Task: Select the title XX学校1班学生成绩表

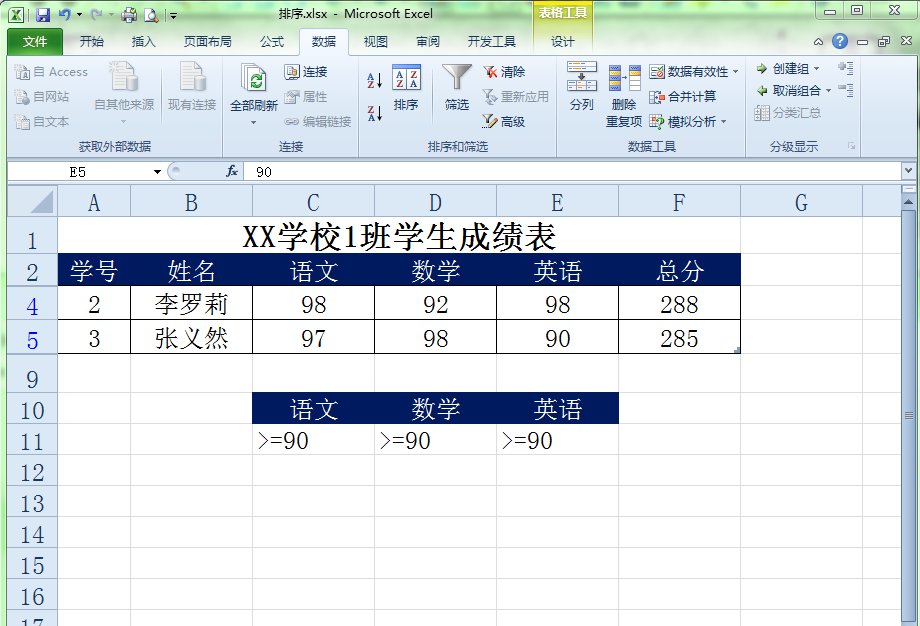Action: 399,236
